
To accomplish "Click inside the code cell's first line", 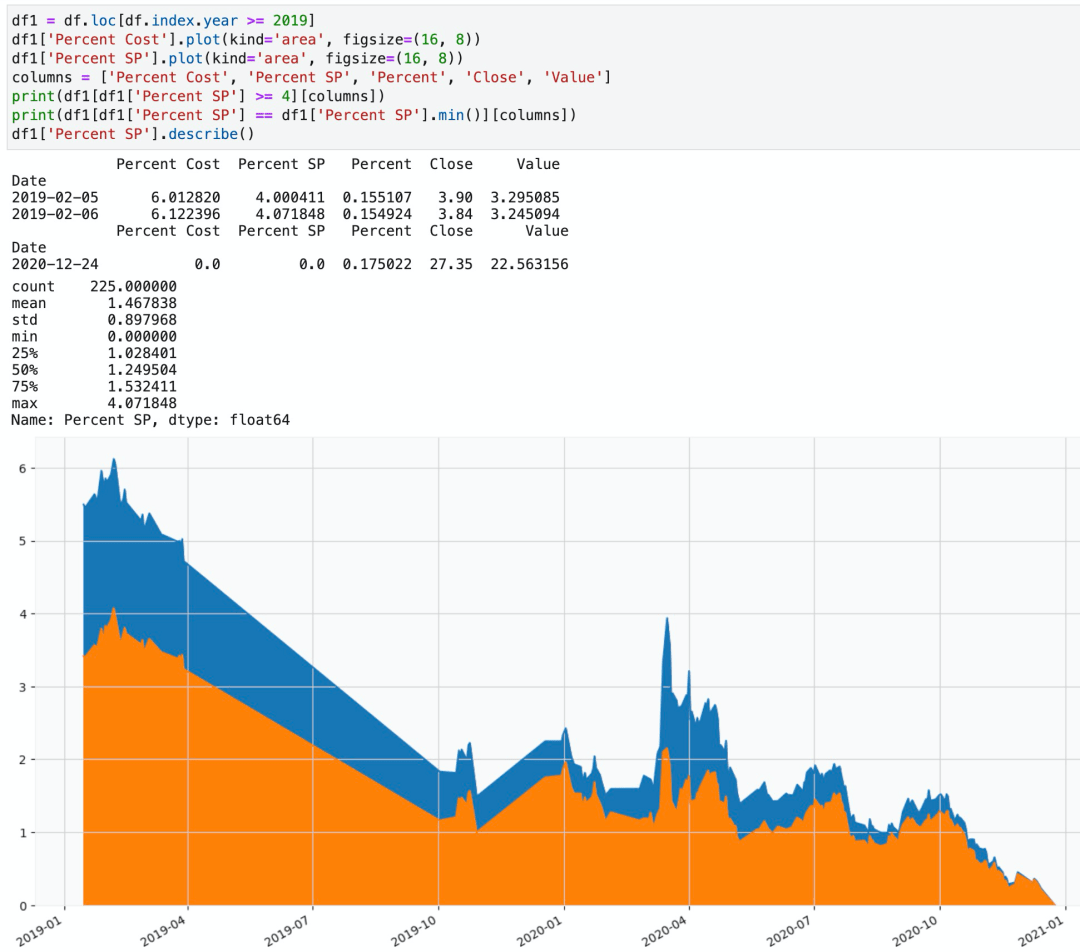I will (160, 20).
